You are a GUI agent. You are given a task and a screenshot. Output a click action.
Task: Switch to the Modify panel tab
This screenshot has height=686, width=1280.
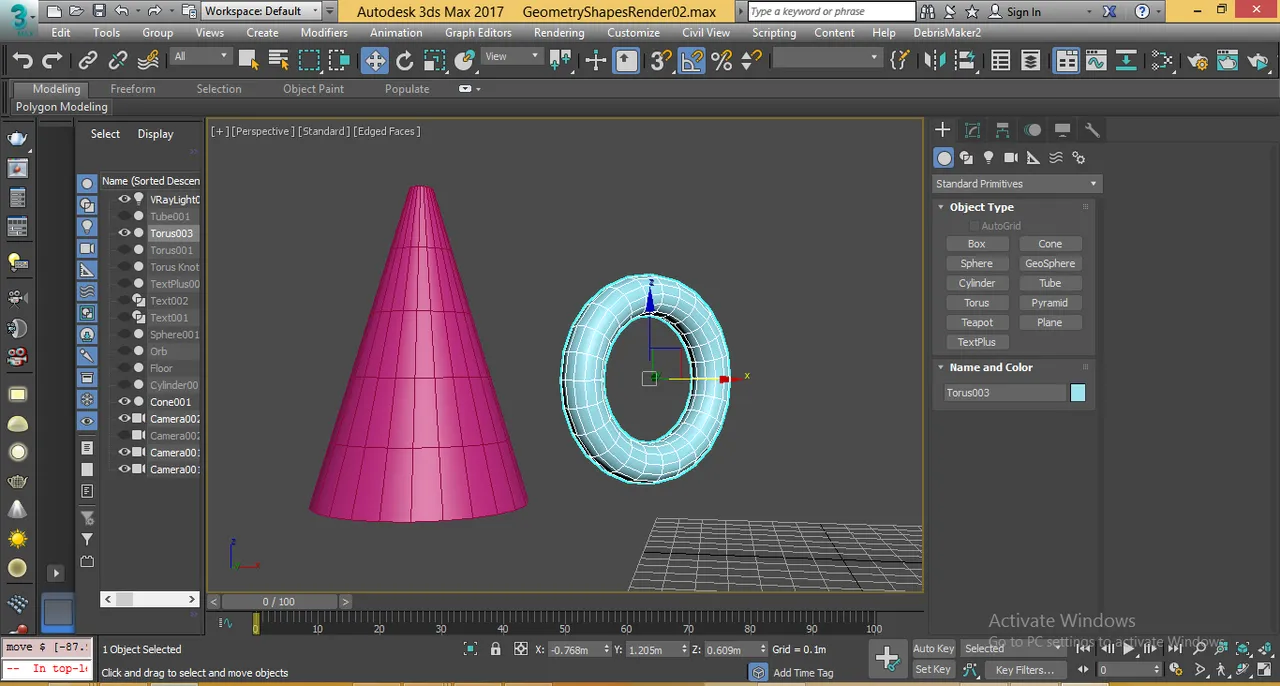pos(972,130)
